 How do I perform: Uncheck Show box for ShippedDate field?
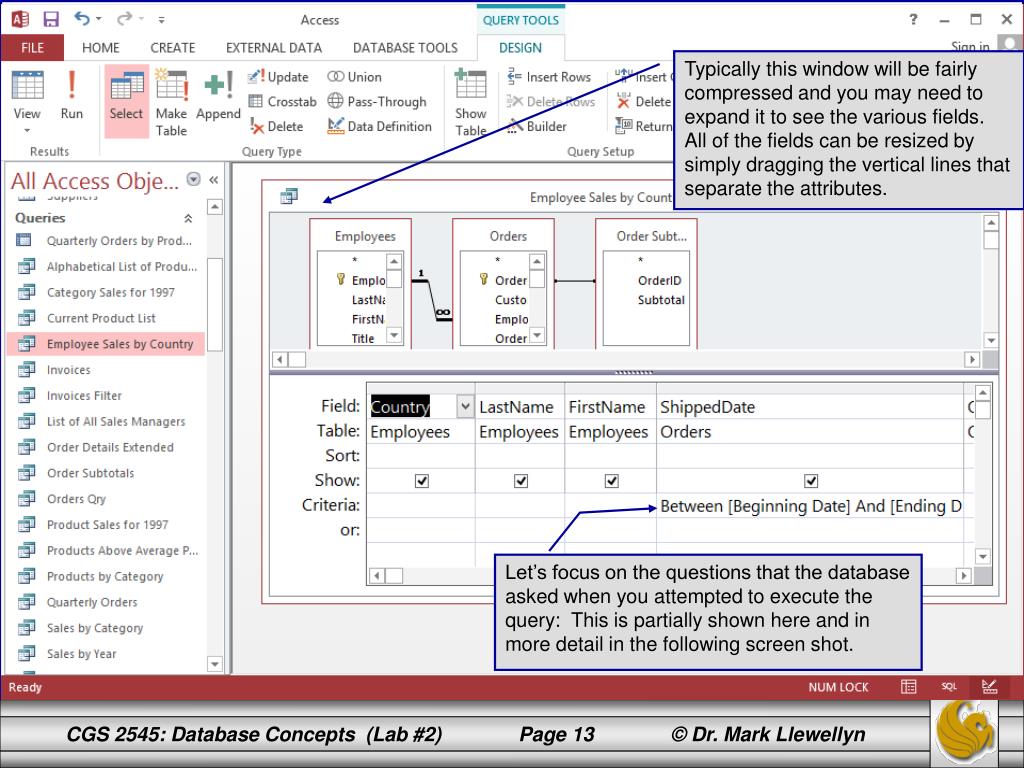(x=811, y=481)
